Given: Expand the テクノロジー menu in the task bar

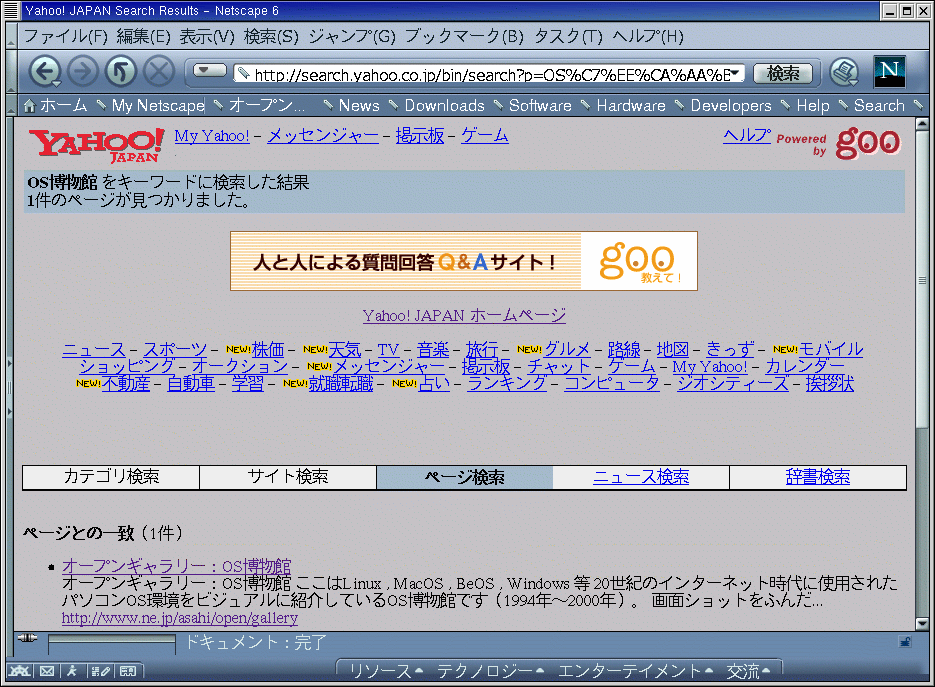Looking at the screenshot, I should pyautogui.click(x=490, y=671).
